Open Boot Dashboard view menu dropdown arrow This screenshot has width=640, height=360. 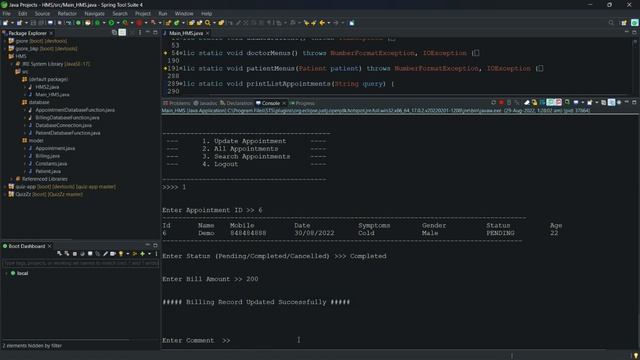(x=149, y=254)
